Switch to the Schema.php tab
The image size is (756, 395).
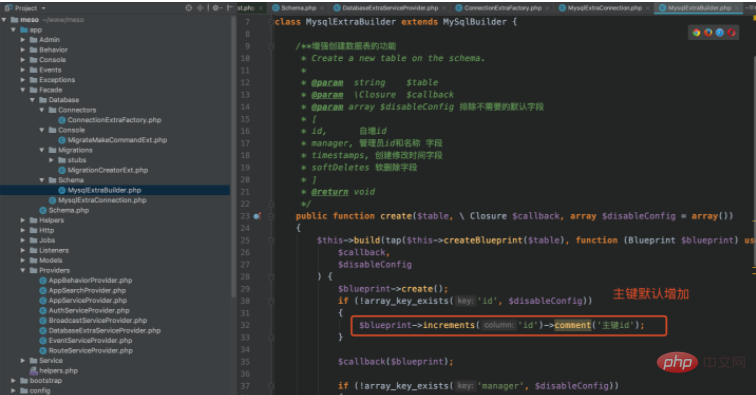[x=298, y=8]
